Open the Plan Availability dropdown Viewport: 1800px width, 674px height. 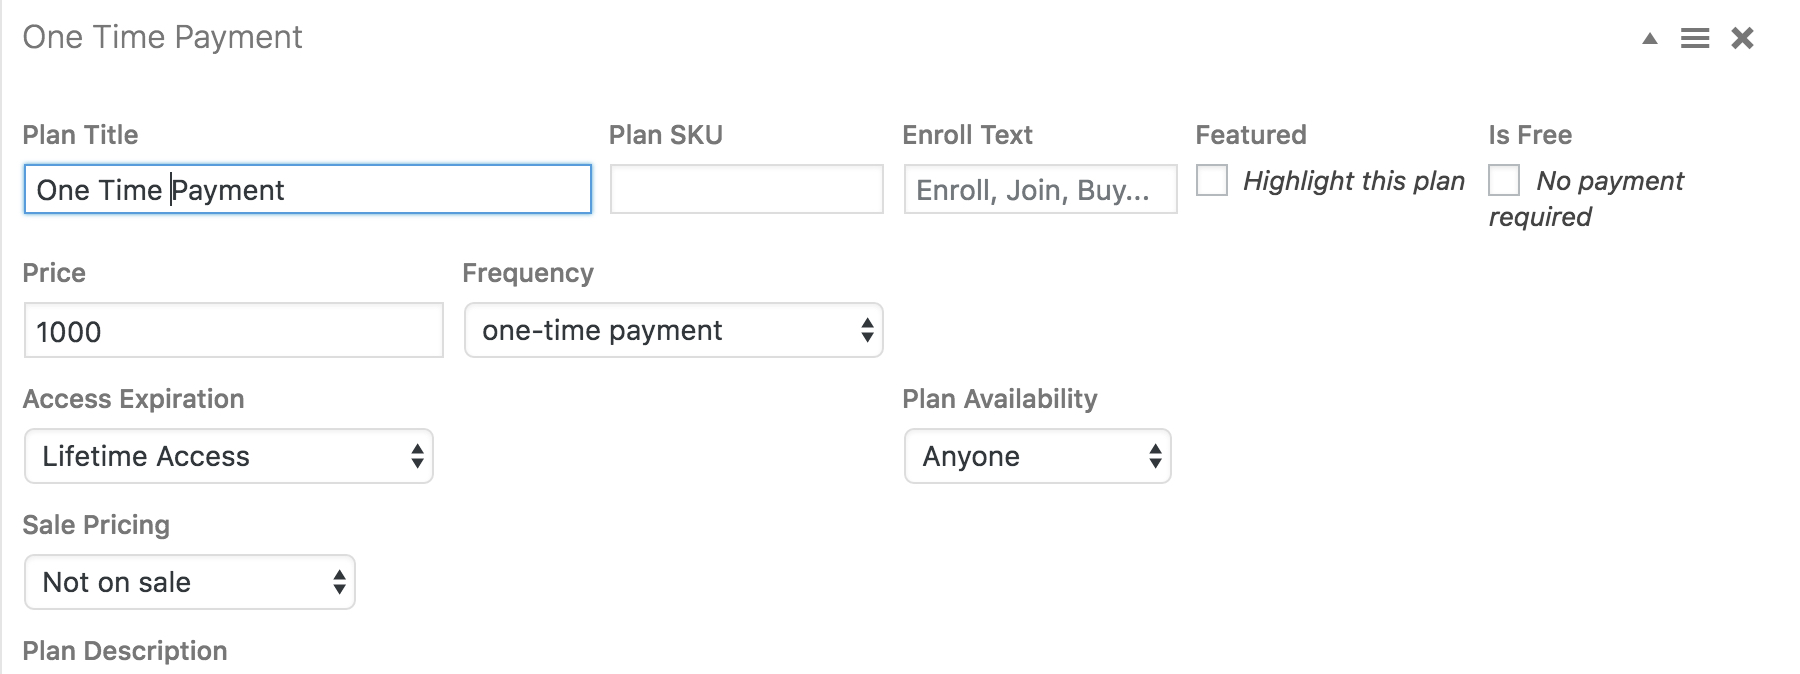click(1038, 456)
